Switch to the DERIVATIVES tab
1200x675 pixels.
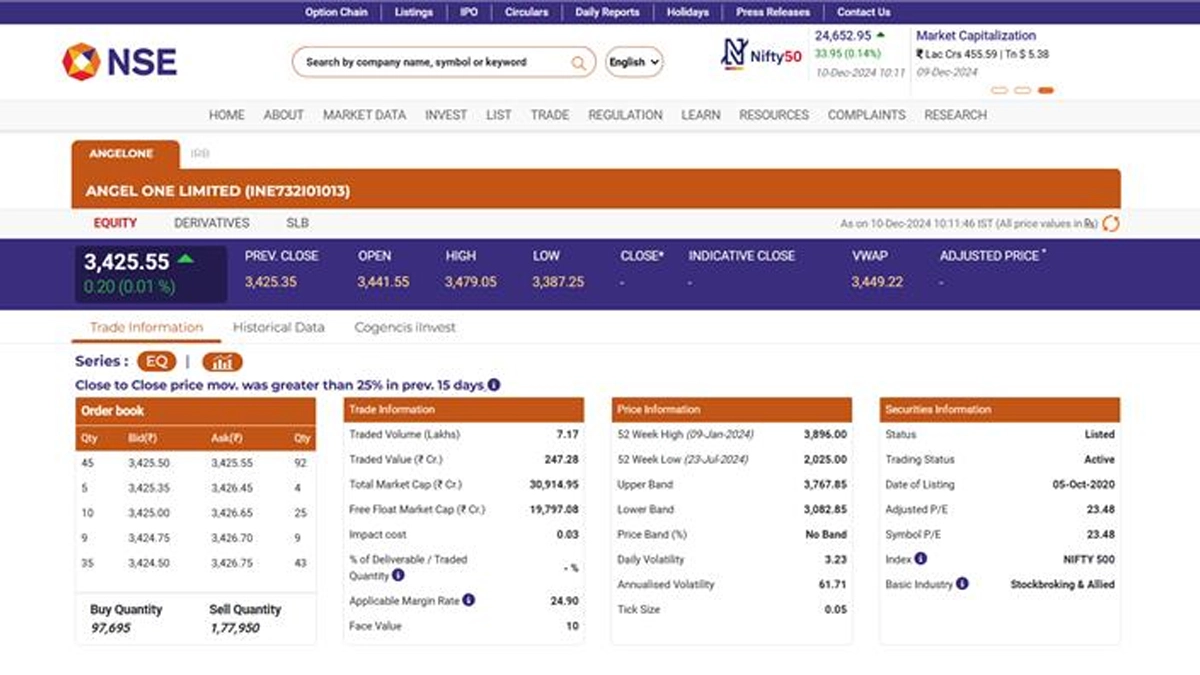pos(211,223)
